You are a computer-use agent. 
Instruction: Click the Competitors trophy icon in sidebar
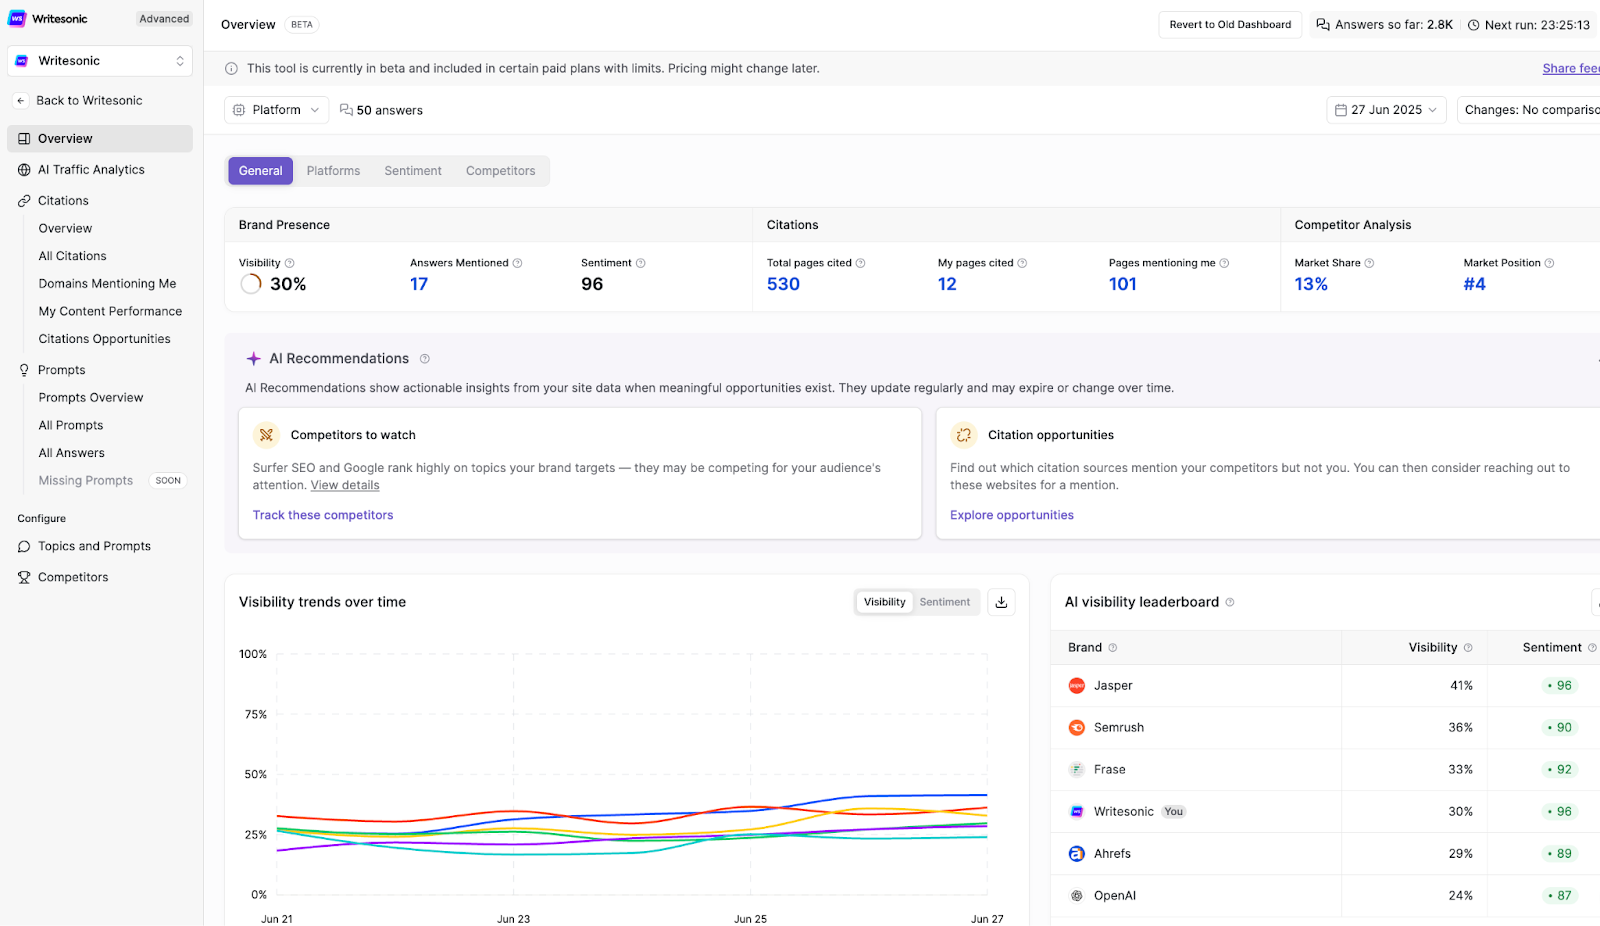(24, 577)
